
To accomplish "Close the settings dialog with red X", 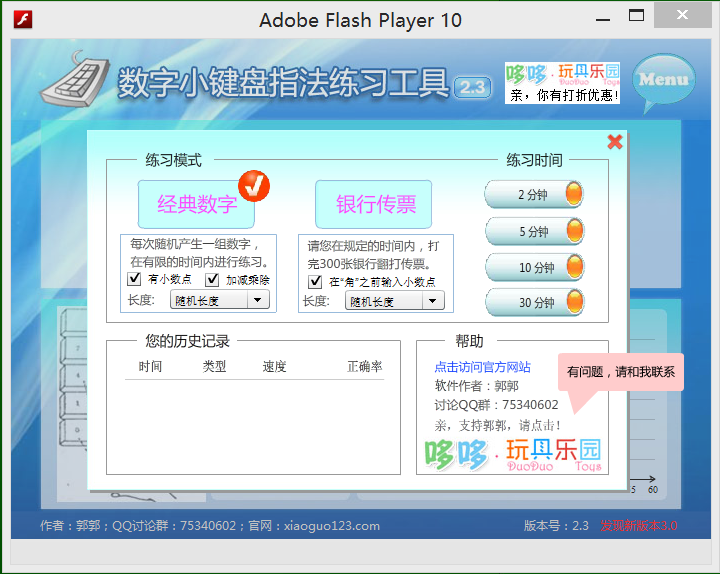I will (x=615, y=142).
